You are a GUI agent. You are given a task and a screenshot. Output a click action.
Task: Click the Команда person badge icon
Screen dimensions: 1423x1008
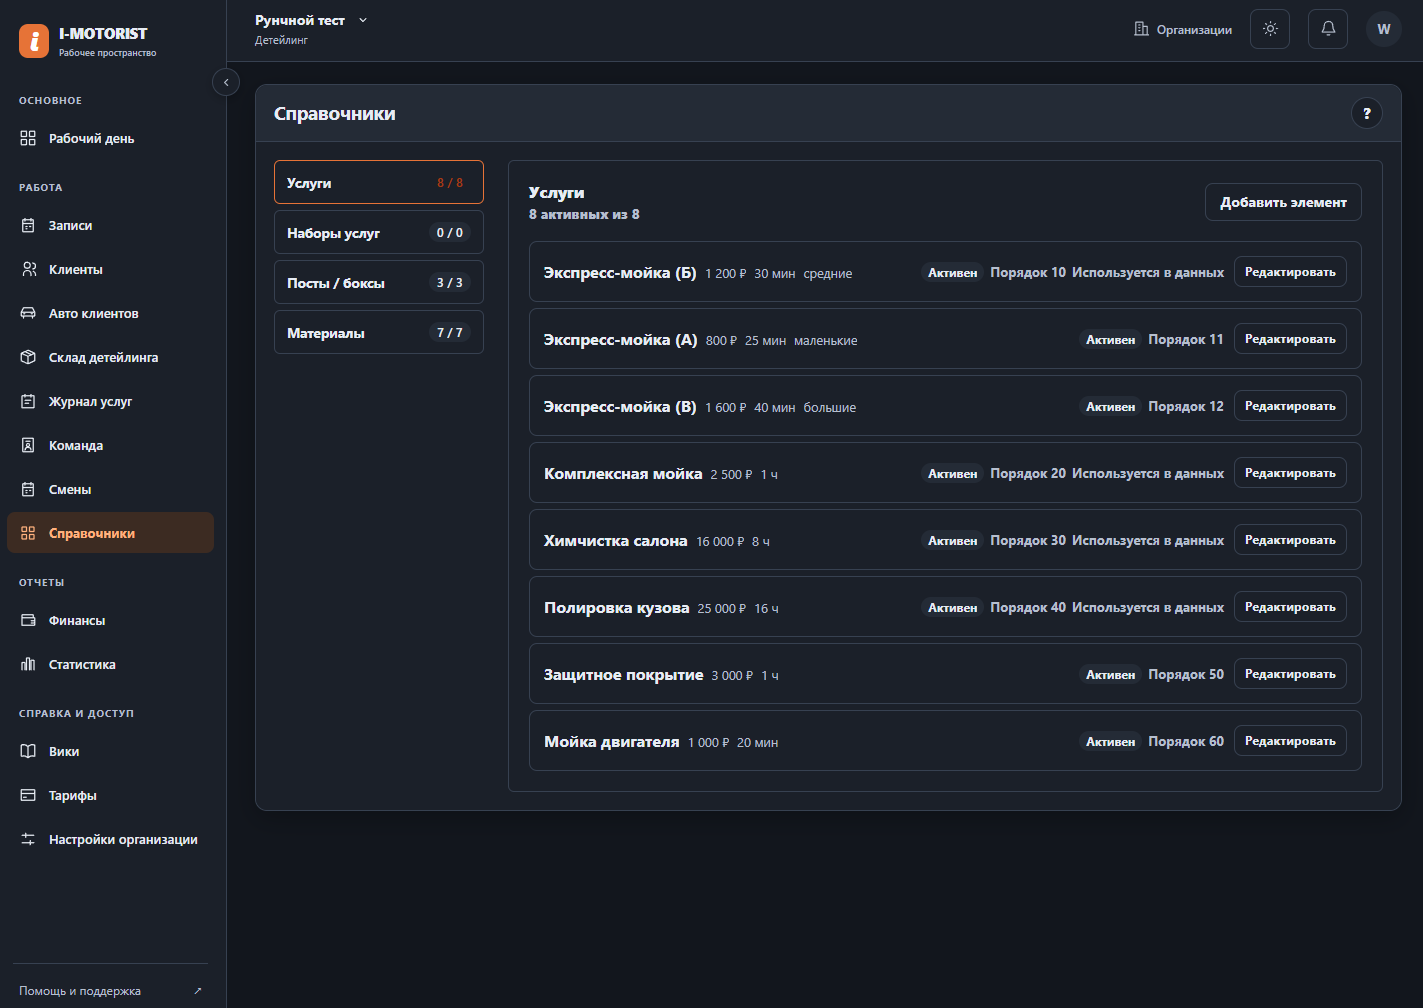tap(28, 445)
